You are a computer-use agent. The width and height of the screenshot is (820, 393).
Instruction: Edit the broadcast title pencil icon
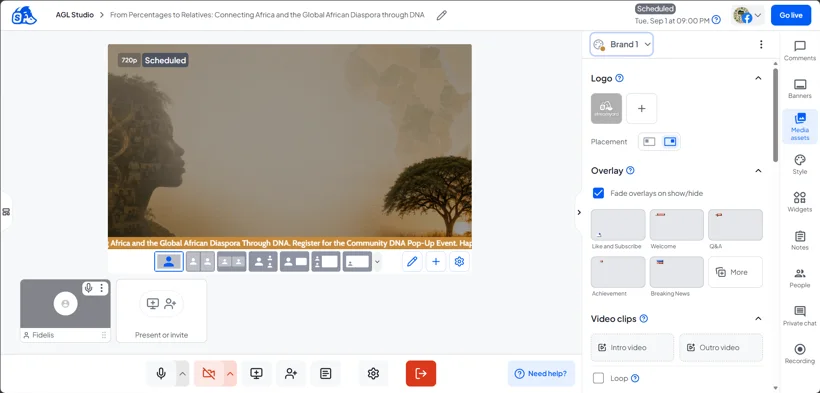click(441, 15)
